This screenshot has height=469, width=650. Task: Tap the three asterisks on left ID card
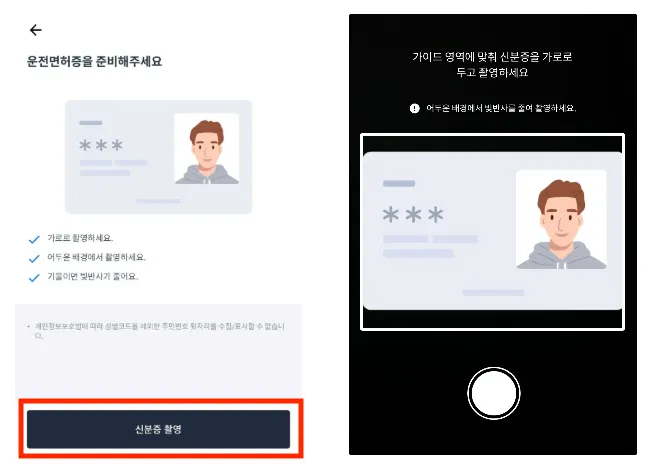[x=101, y=145]
